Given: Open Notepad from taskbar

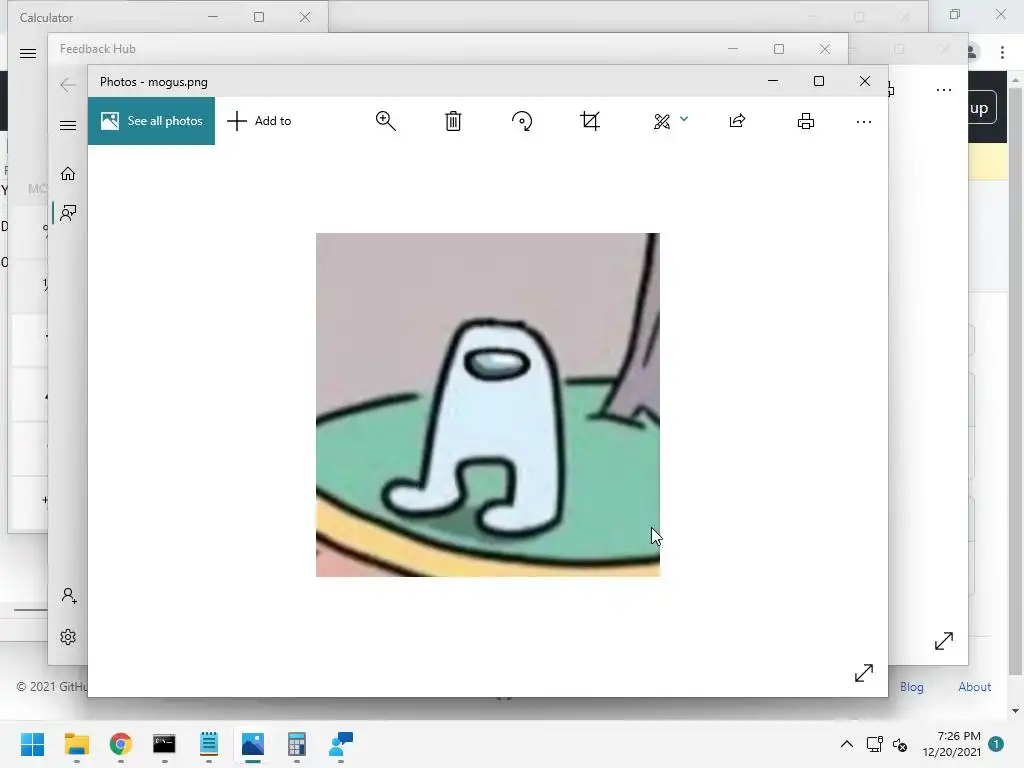Looking at the screenshot, I should point(209,744).
